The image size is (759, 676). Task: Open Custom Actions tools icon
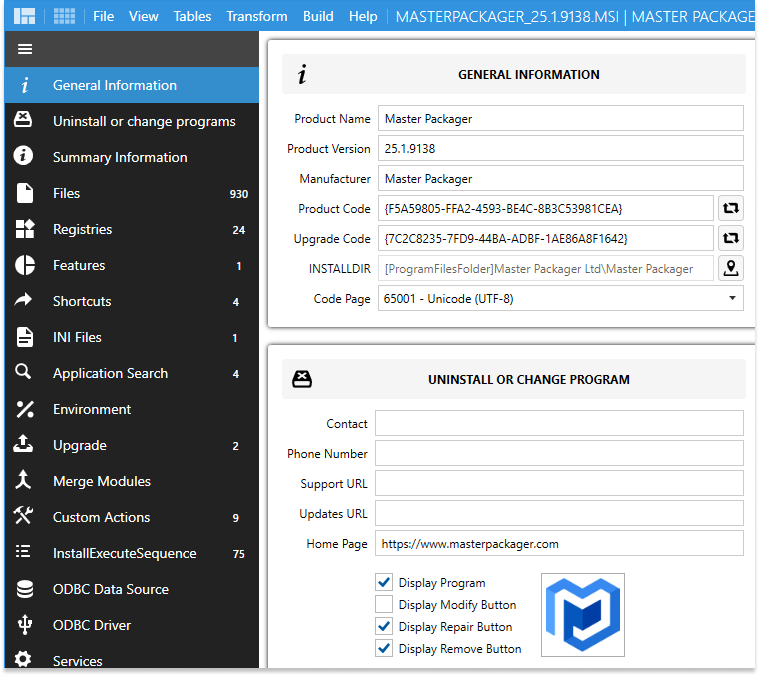[x=25, y=517]
